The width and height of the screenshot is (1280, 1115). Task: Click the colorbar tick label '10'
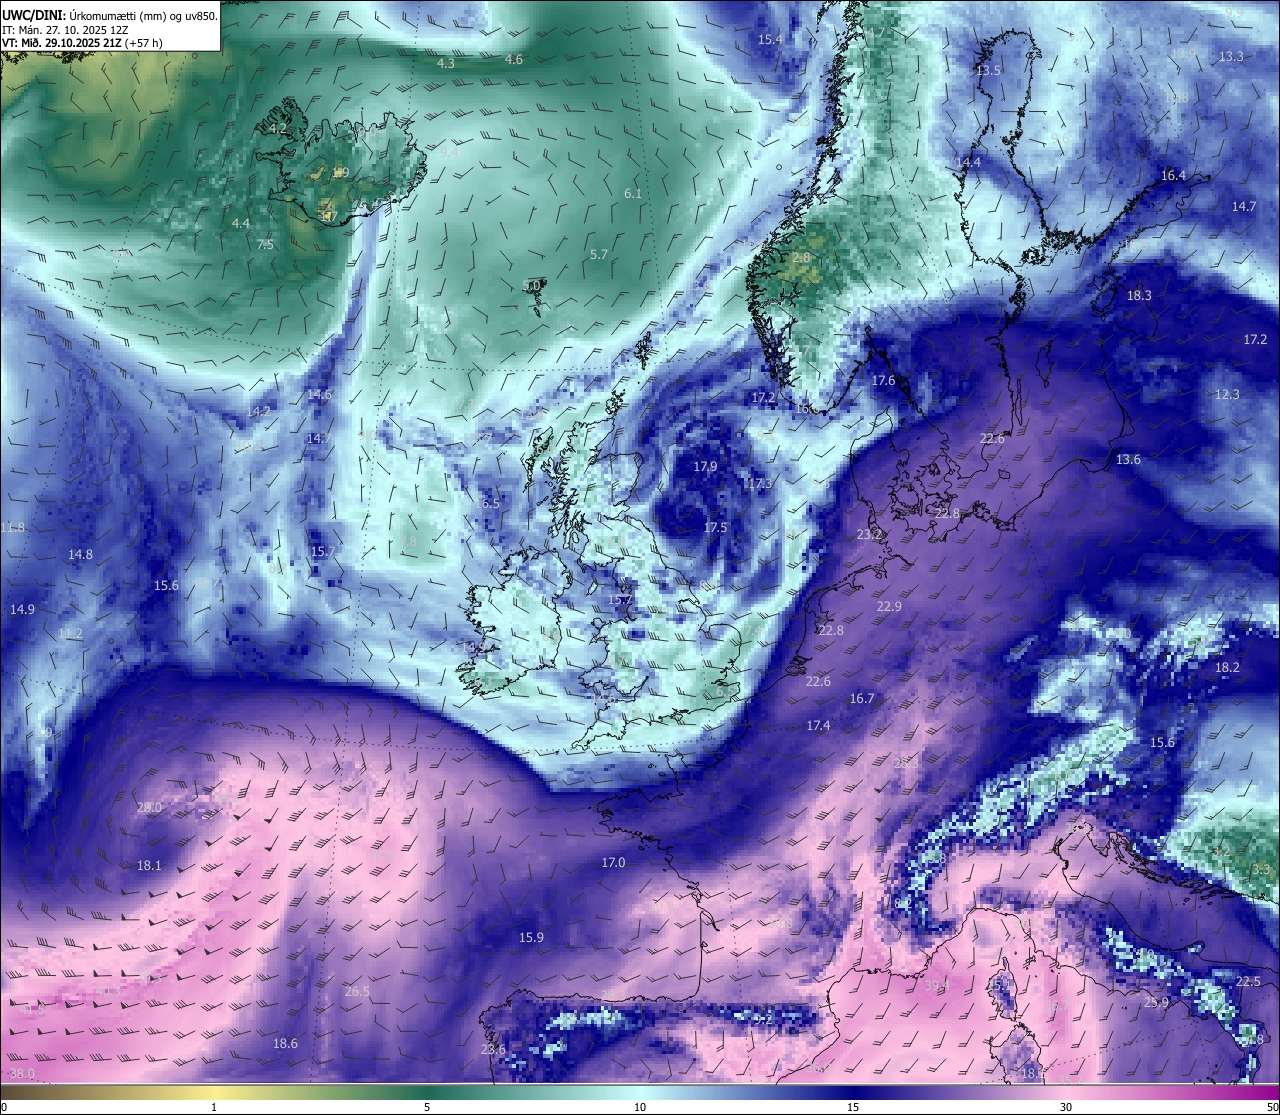pyautogui.click(x=640, y=1107)
